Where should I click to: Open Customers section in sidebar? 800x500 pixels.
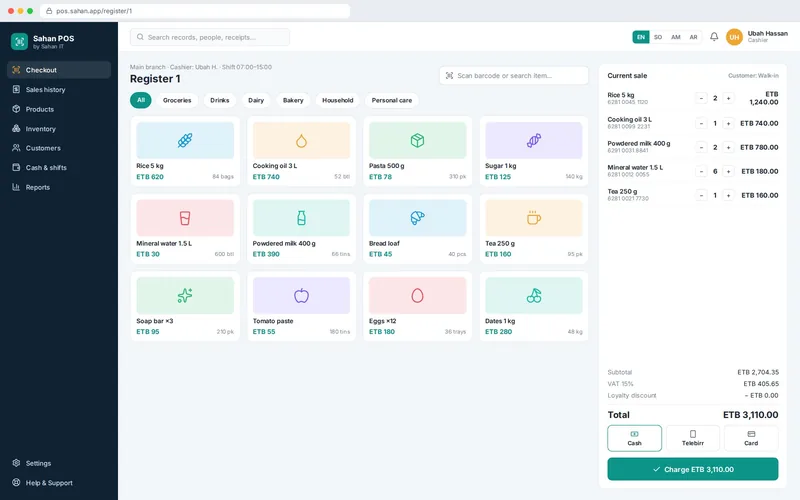(x=59, y=148)
